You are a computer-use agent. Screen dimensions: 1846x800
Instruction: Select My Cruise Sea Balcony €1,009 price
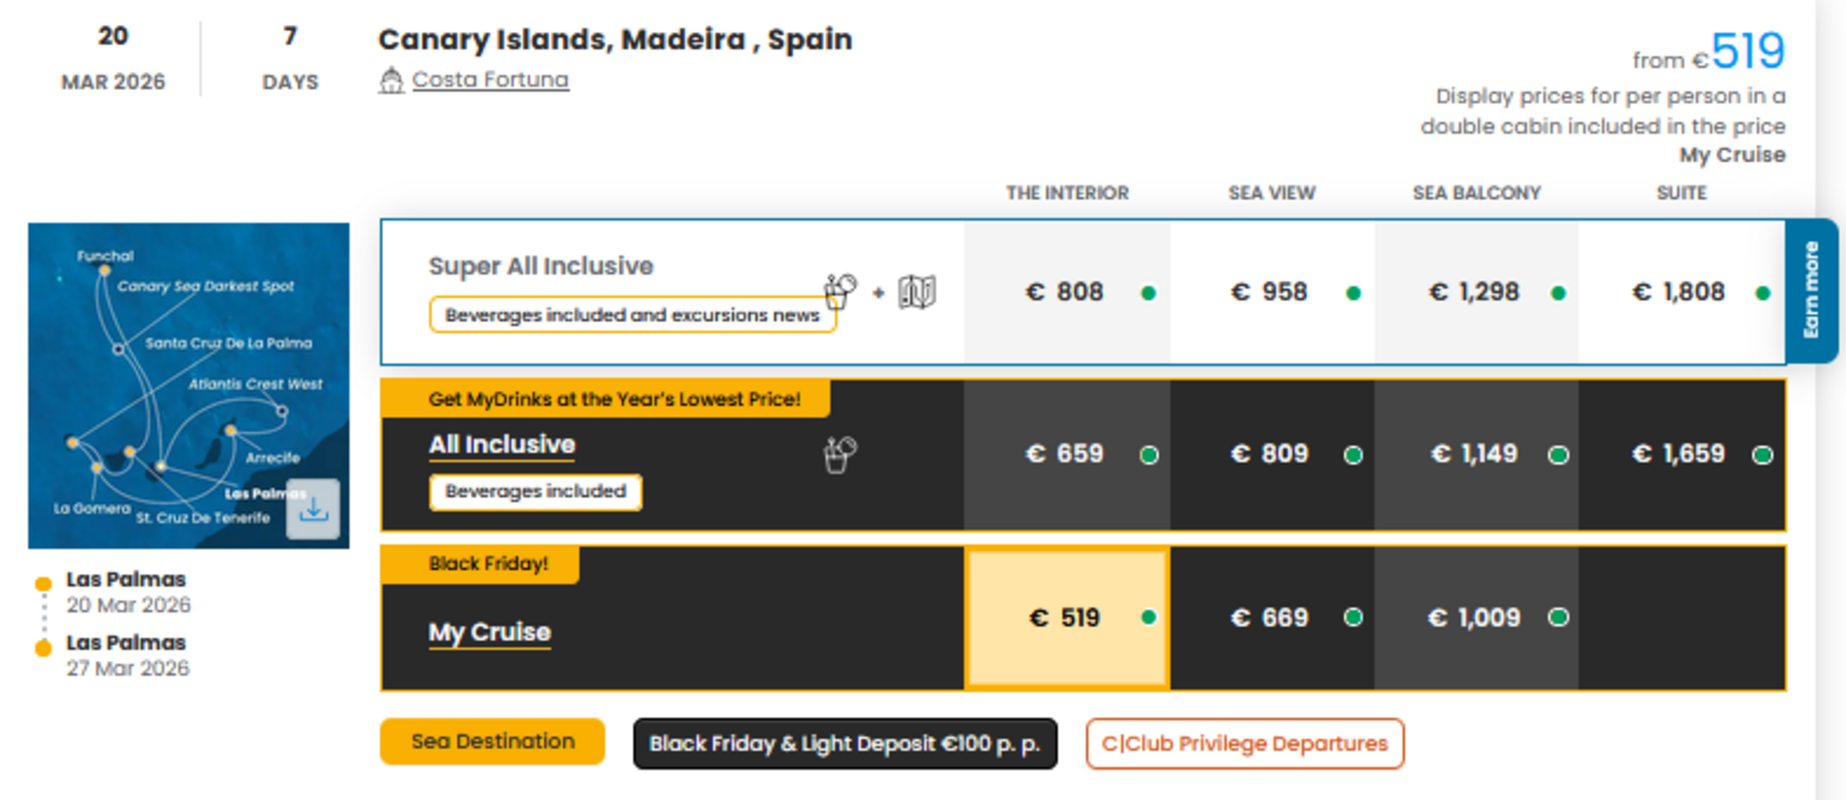[x=1475, y=618]
